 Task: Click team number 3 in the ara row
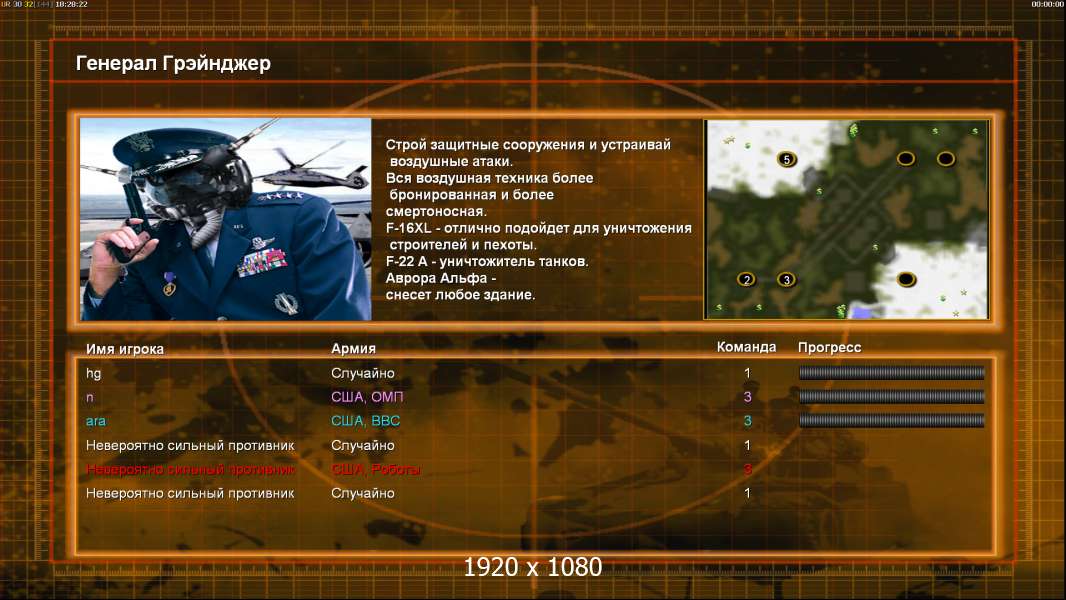[x=747, y=421]
